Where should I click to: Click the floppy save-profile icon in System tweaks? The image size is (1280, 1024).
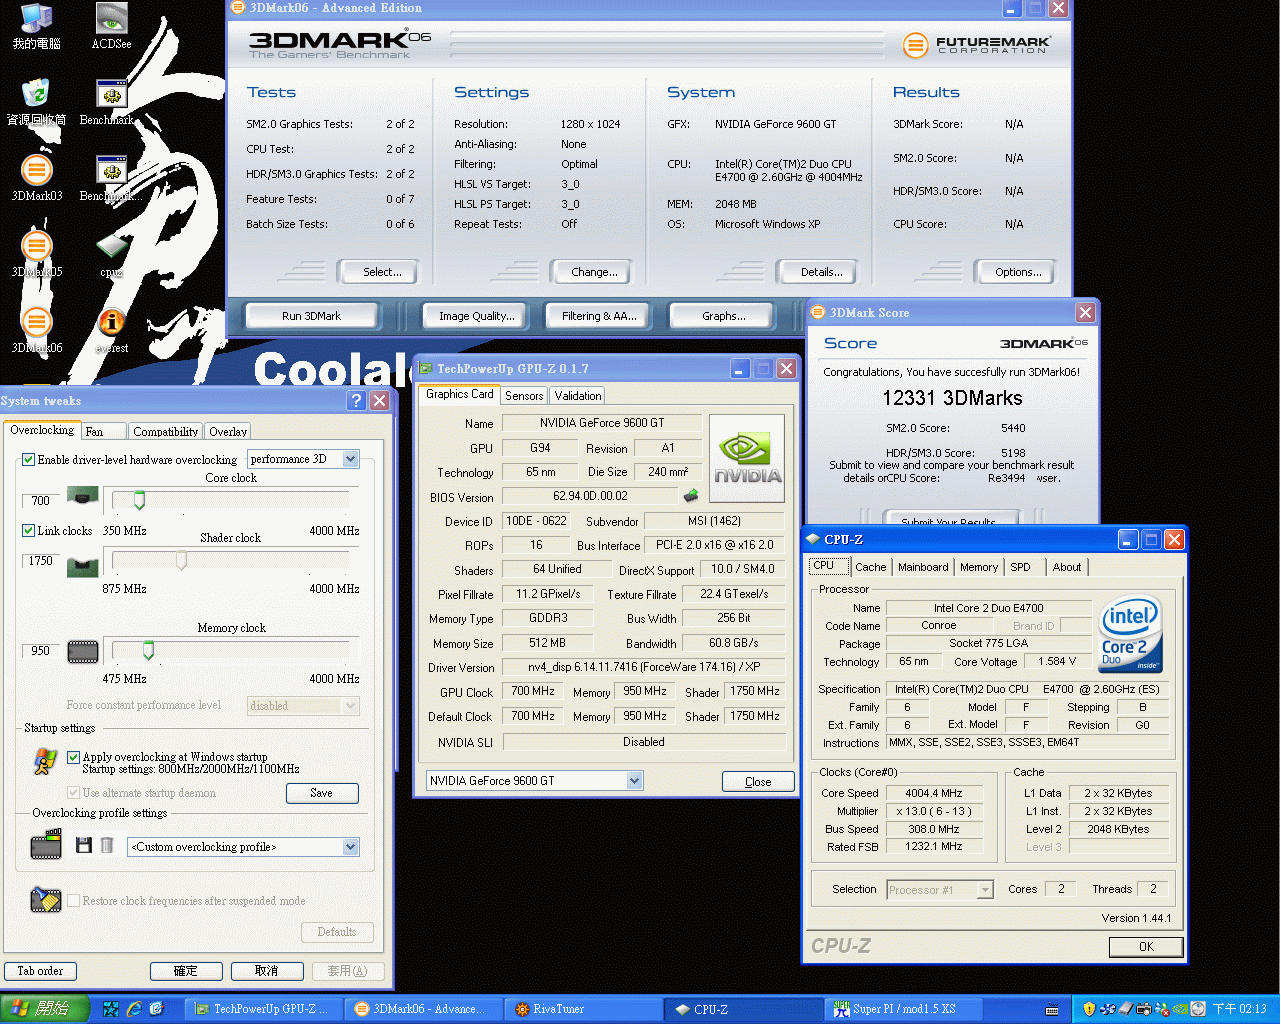tap(84, 846)
